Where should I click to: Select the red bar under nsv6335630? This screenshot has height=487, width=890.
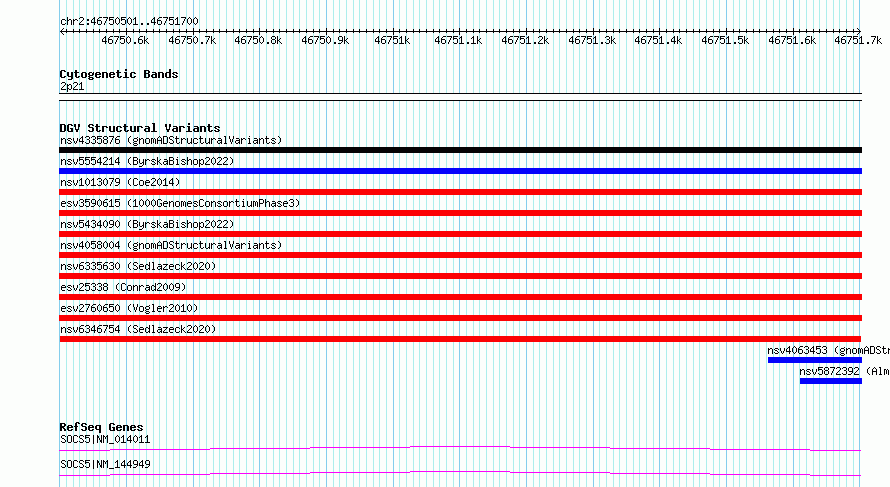(x=460, y=276)
